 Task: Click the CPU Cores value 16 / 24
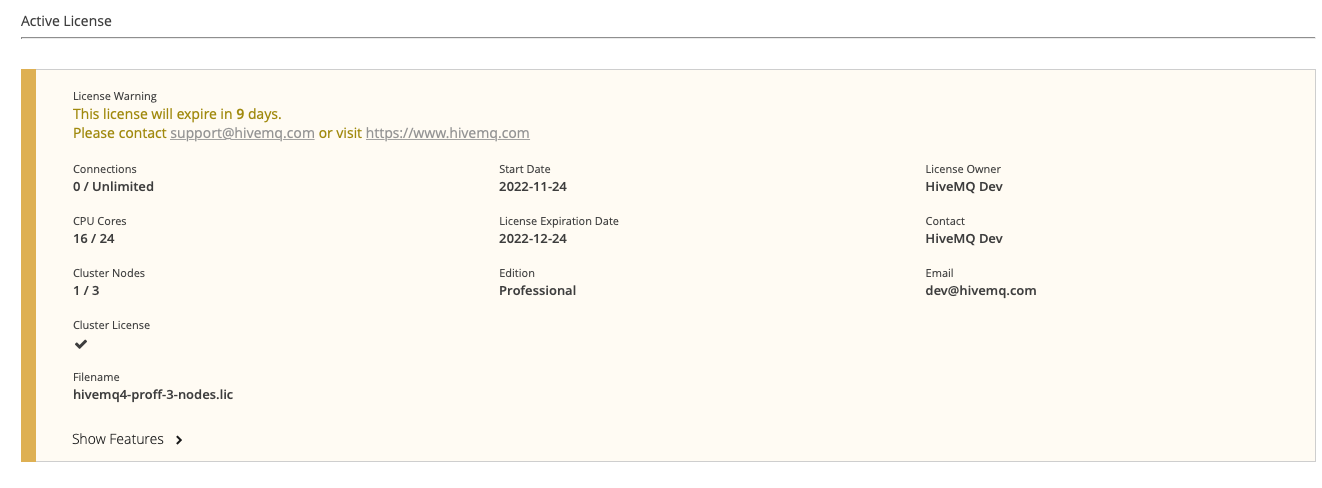point(94,239)
